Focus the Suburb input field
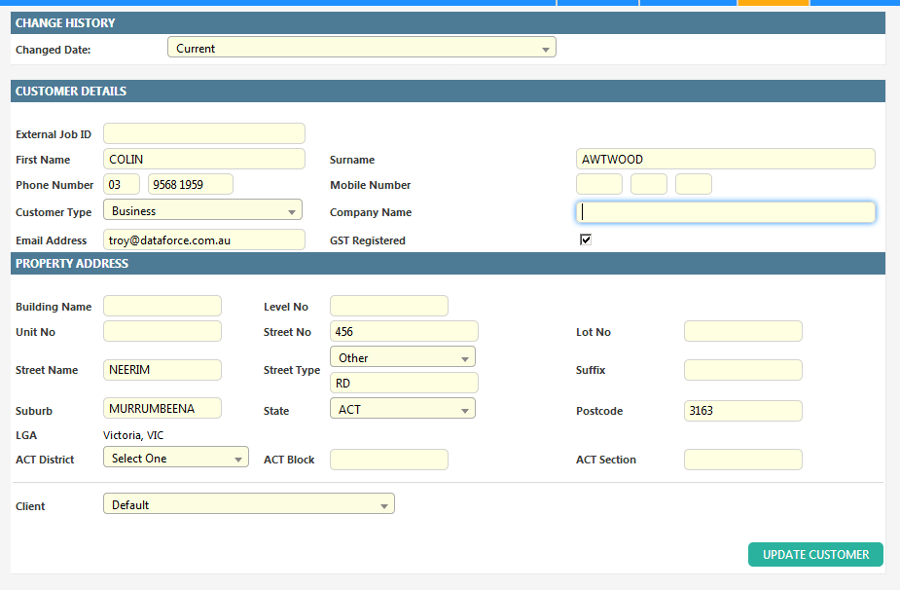Image resolution: width=900 pixels, height=590 pixels. click(x=162, y=408)
